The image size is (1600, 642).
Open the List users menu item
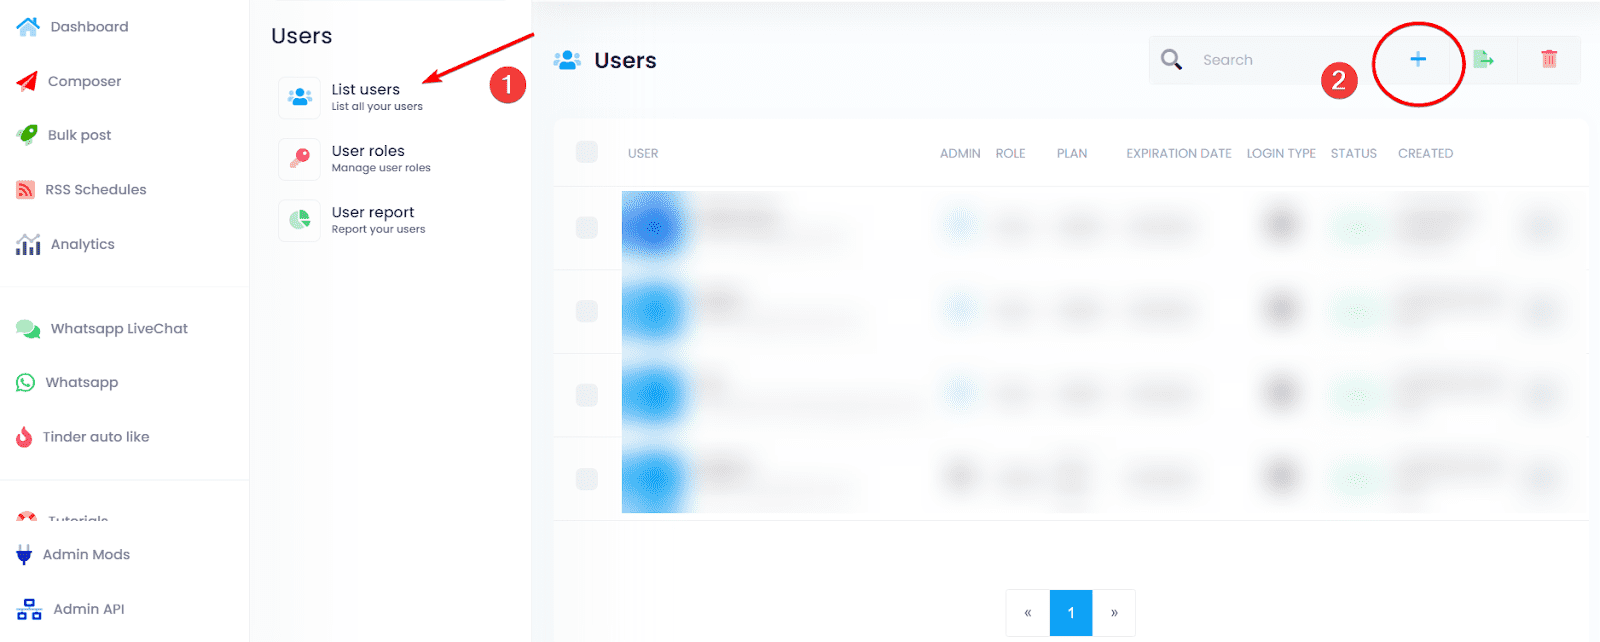[x=365, y=97]
